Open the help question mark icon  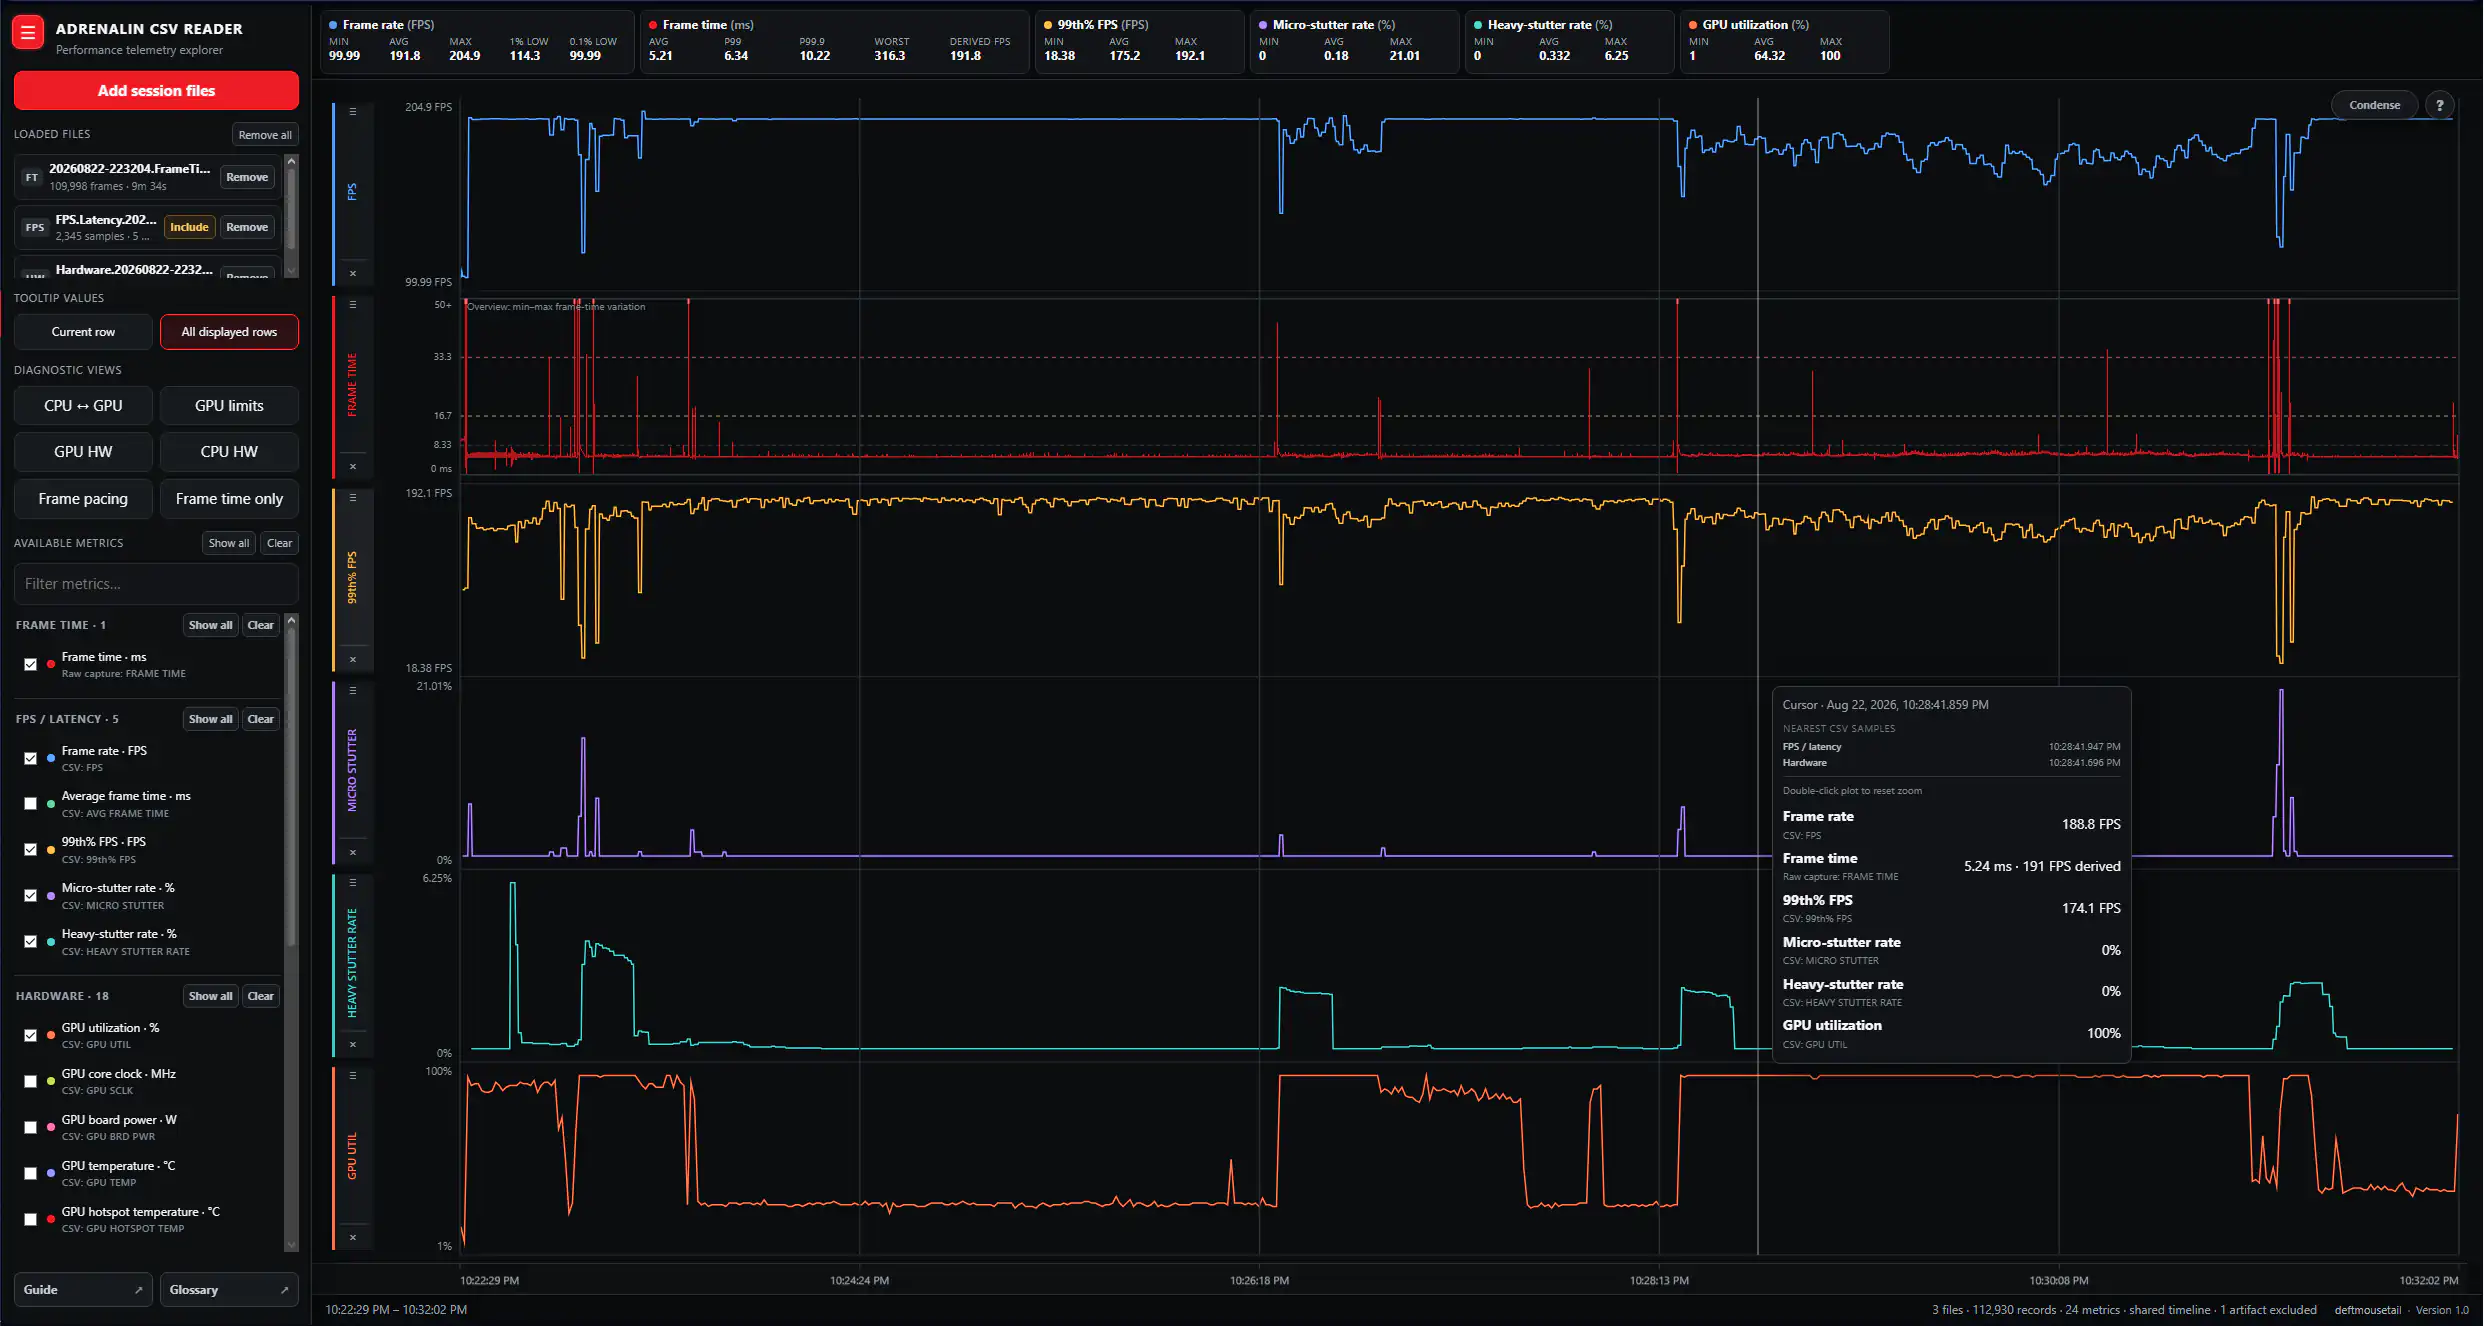tap(2439, 105)
